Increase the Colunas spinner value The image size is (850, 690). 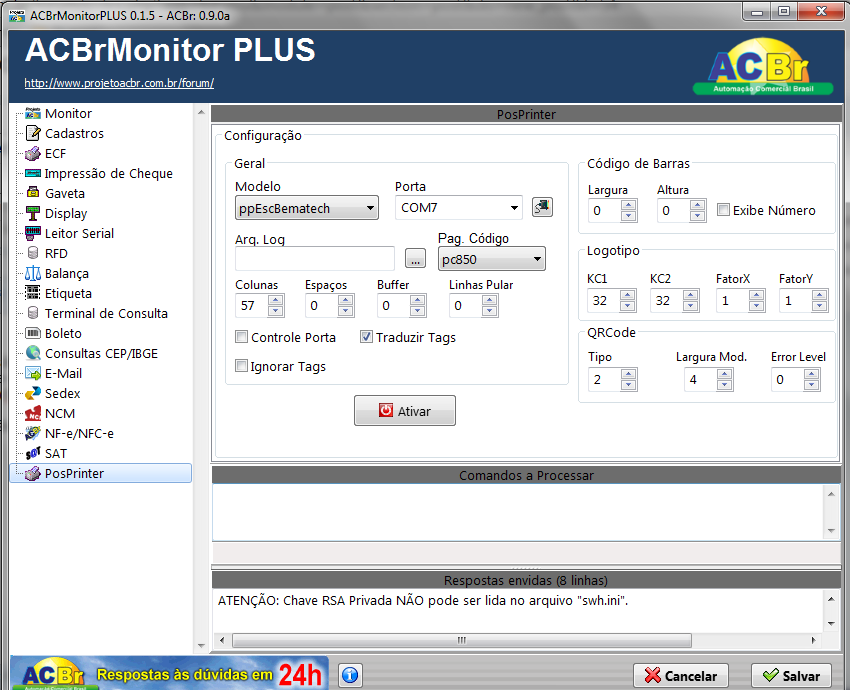coord(276,300)
